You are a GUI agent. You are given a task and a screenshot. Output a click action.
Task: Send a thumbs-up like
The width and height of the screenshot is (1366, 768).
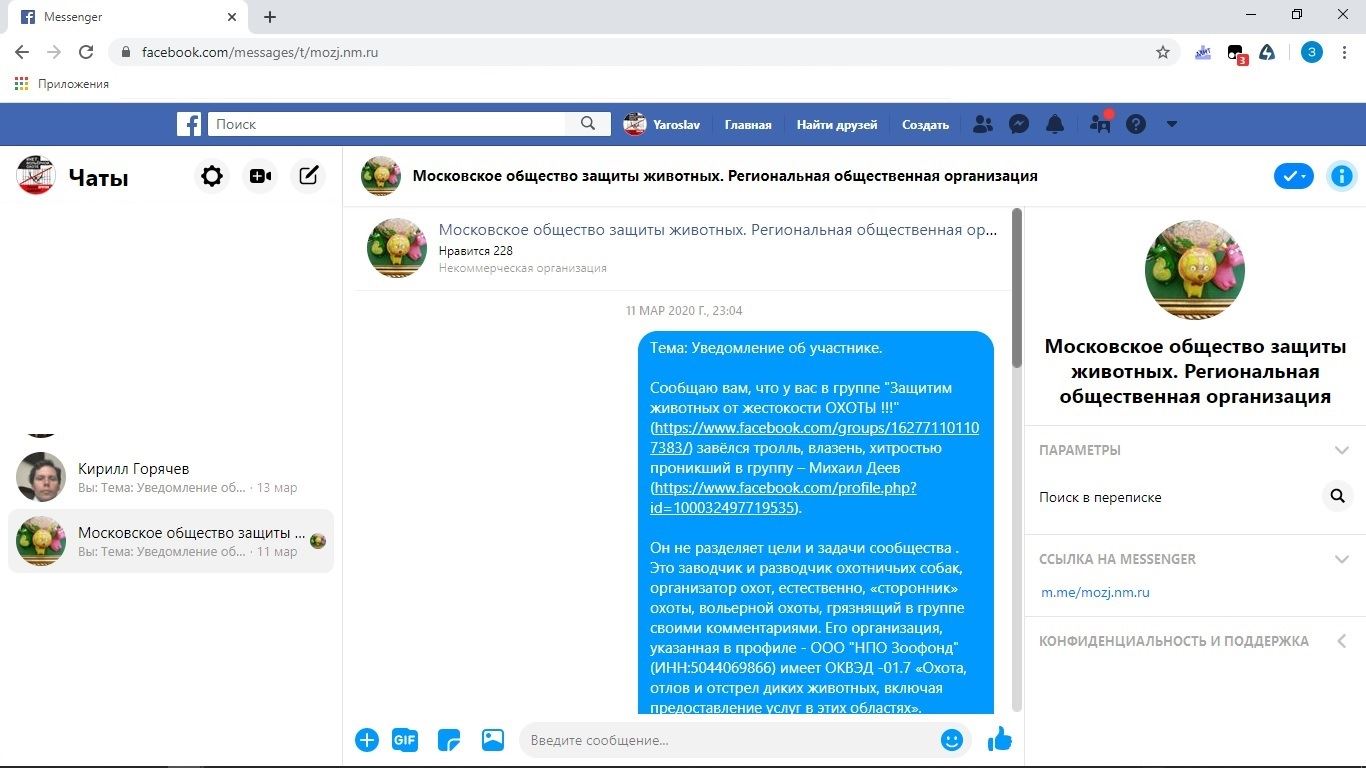1000,739
